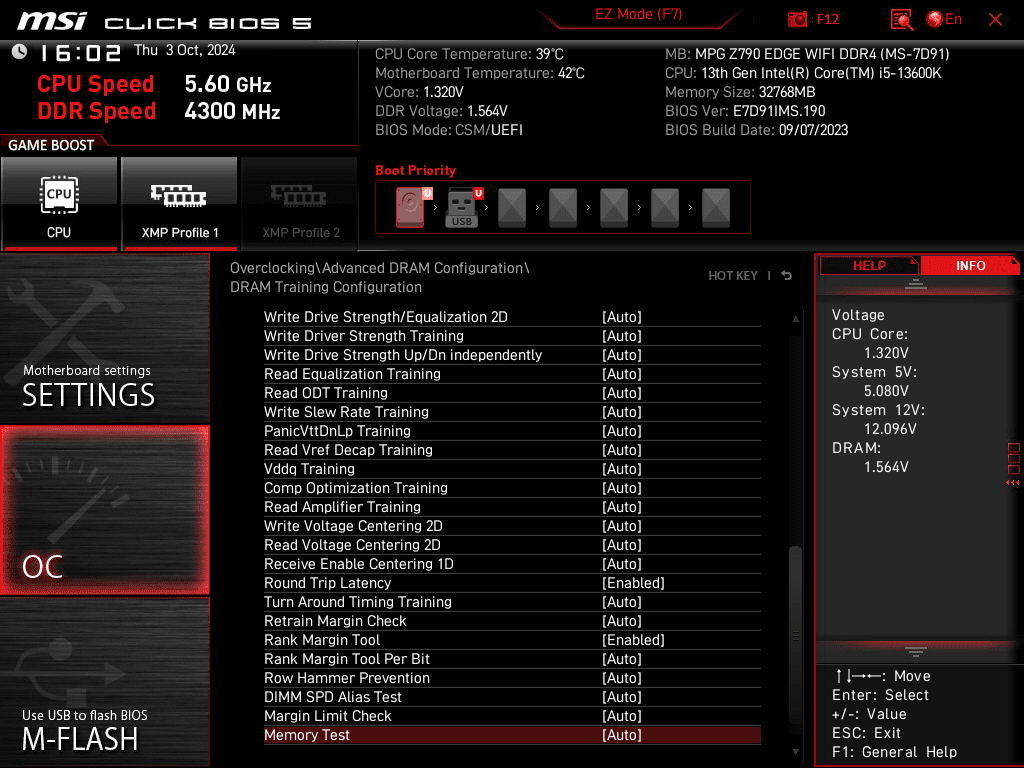Select Read Voltage Centering 2D row
The height and width of the screenshot is (768, 1024).
click(512, 545)
